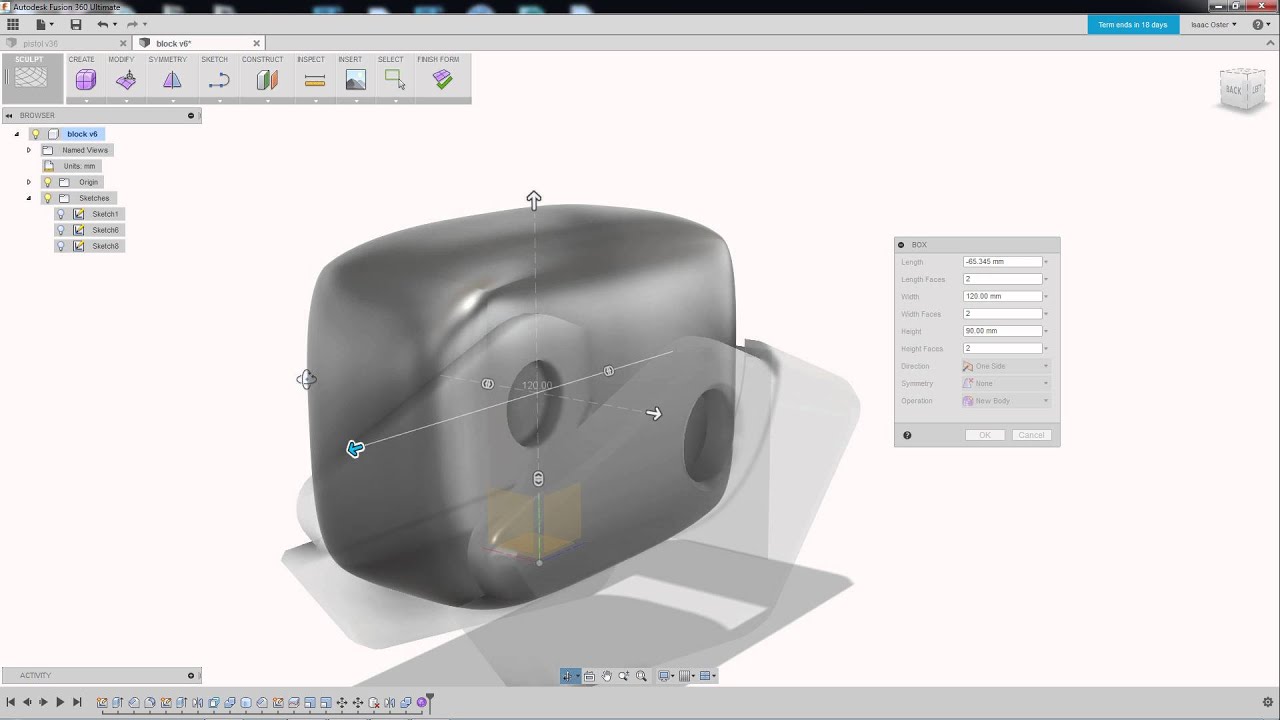Open the File document menu icon
This screenshot has height=720, width=1280.
41,24
